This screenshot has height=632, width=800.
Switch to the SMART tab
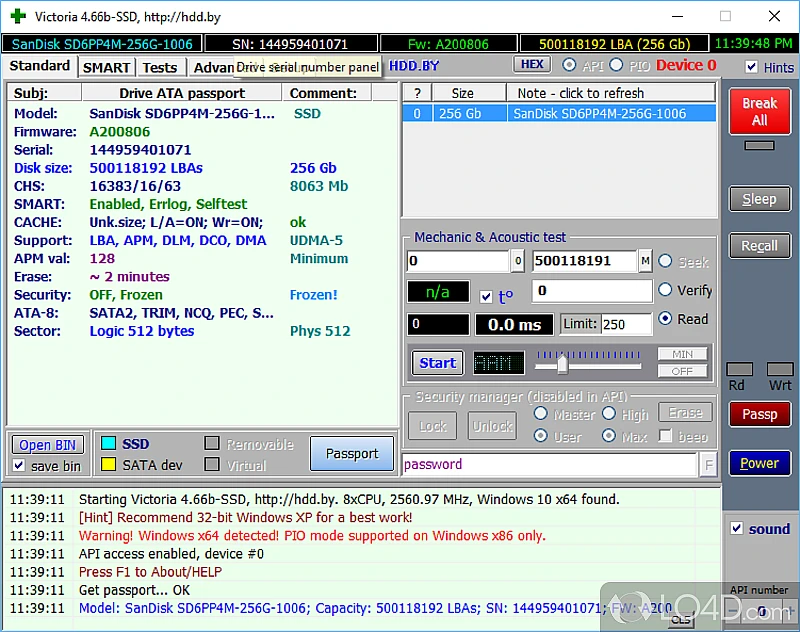106,67
